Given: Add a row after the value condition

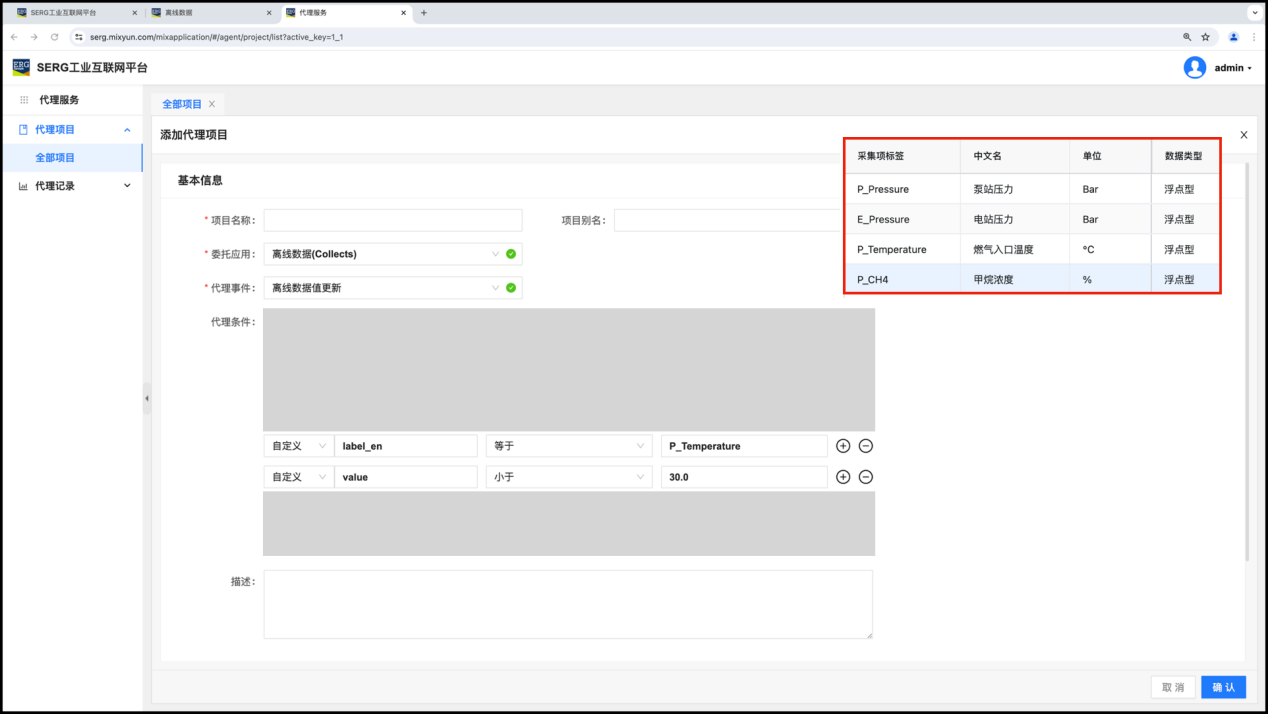Looking at the screenshot, I should [x=843, y=477].
